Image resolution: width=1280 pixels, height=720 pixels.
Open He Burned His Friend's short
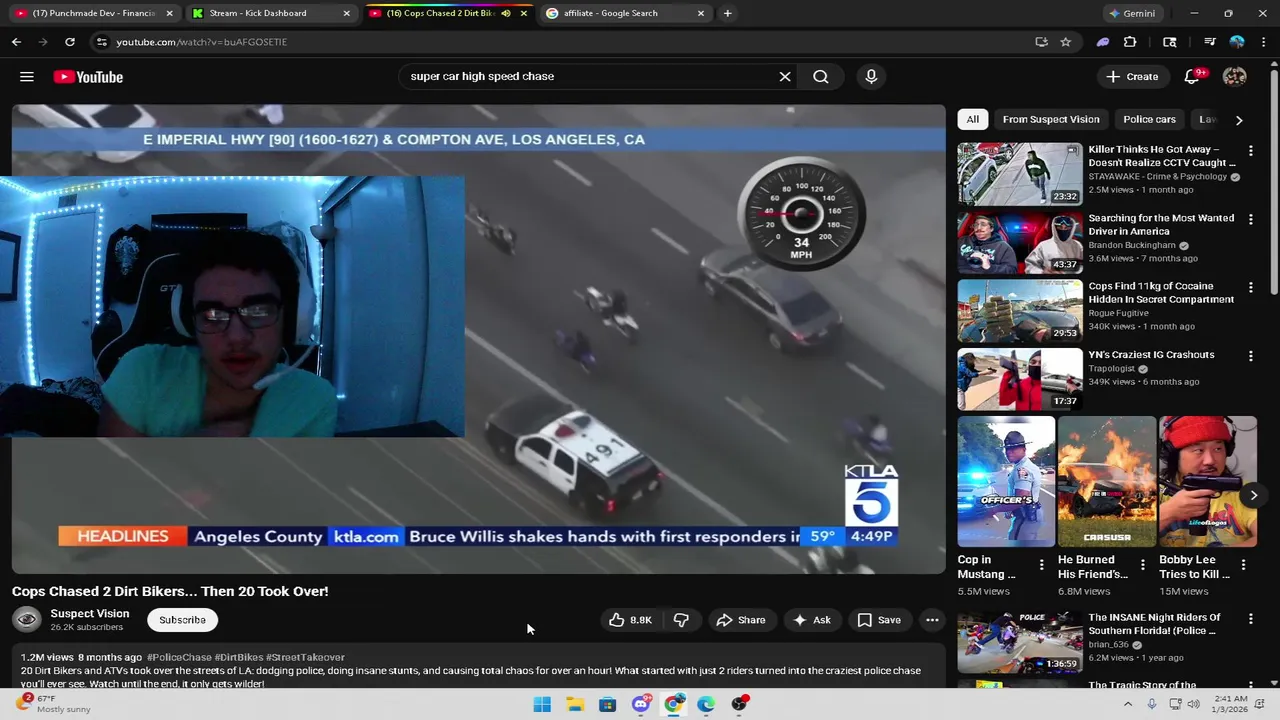pyautogui.click(x=1107, y=481)
